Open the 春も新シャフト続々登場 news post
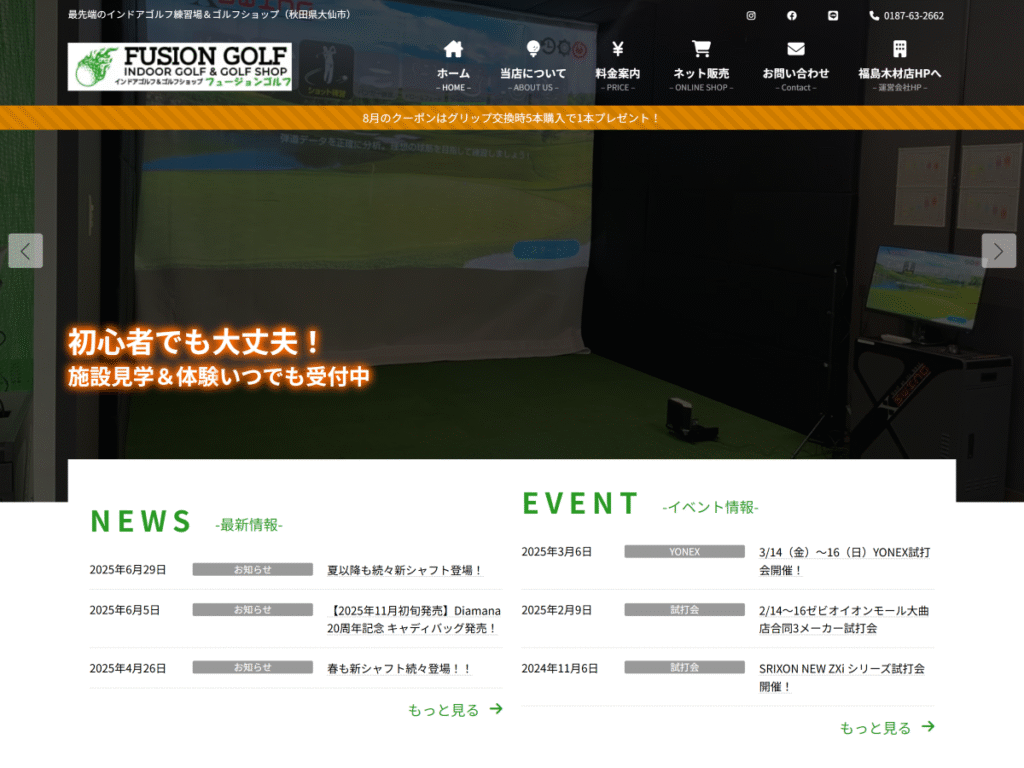The width and height of the screenshot is (1024, 768). (x=399, y=668)
